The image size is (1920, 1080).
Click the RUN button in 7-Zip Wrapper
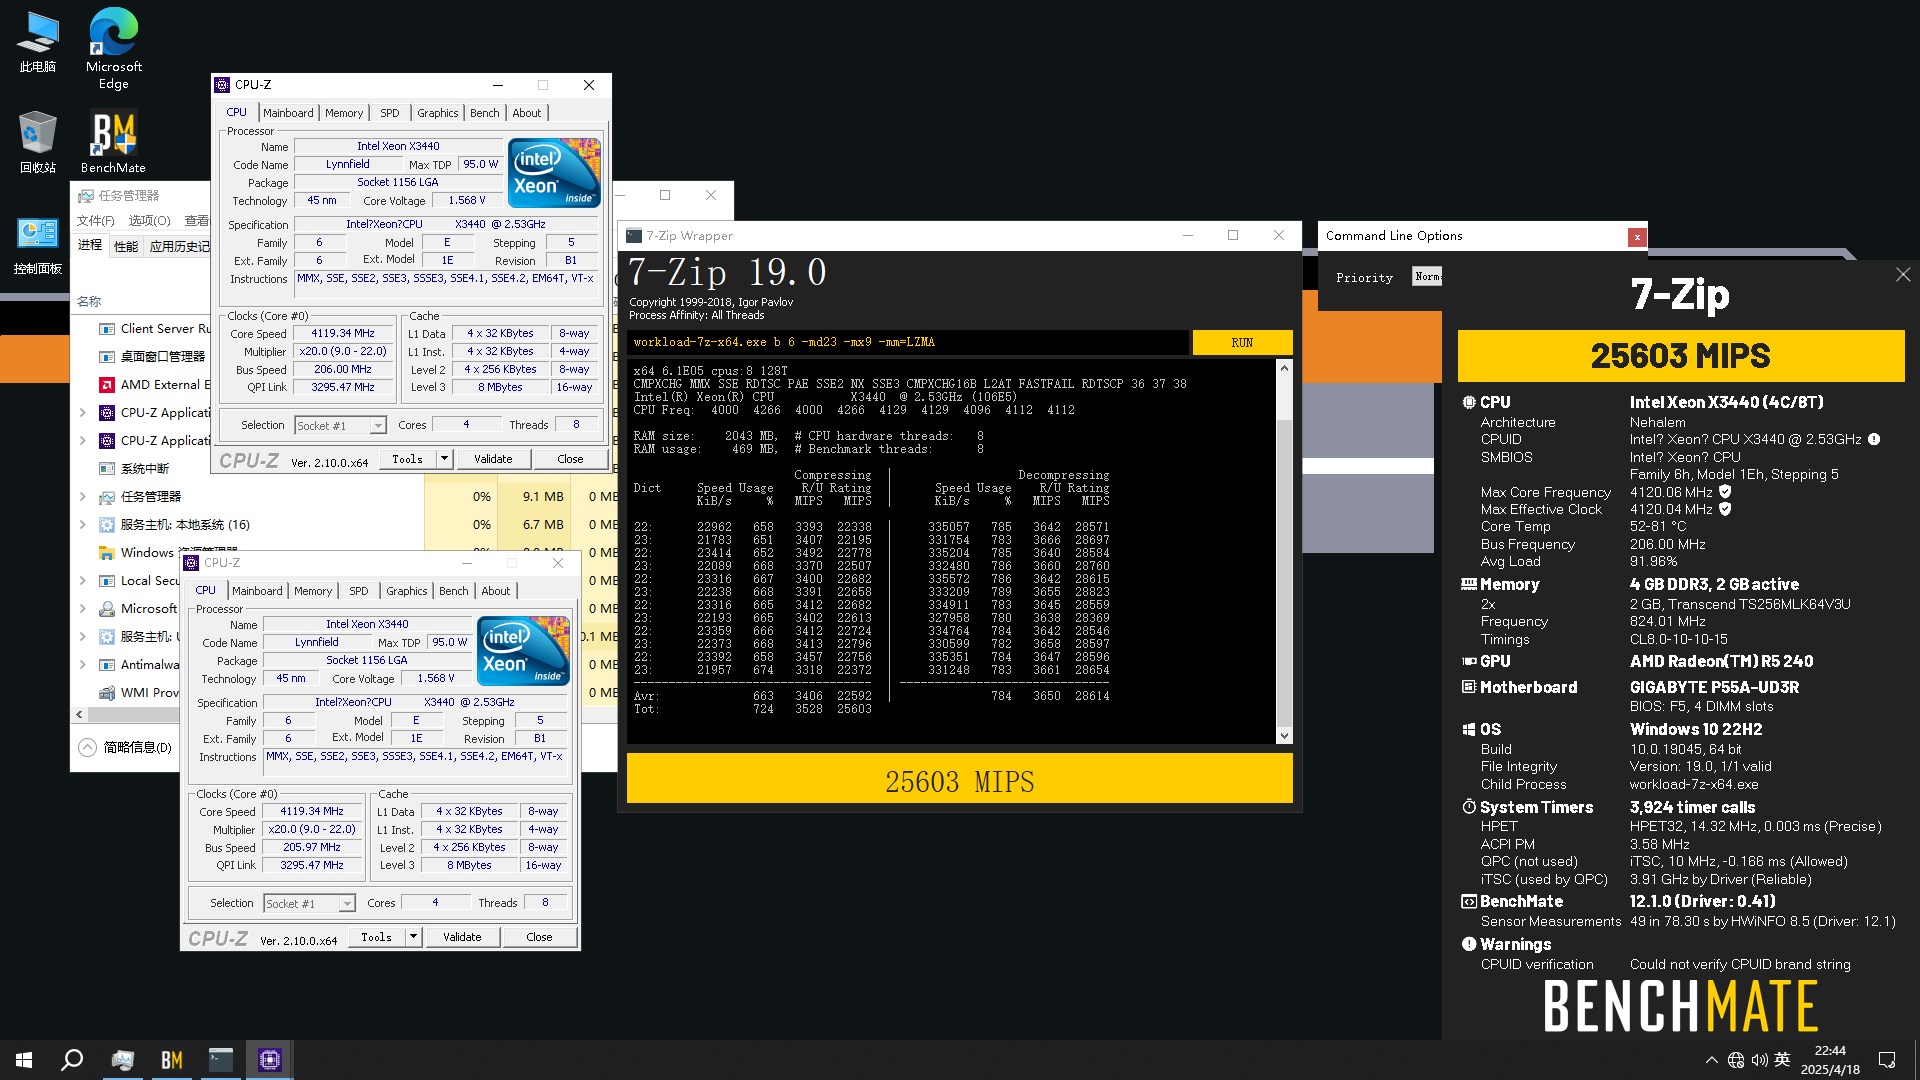[x=1242, y=343]
